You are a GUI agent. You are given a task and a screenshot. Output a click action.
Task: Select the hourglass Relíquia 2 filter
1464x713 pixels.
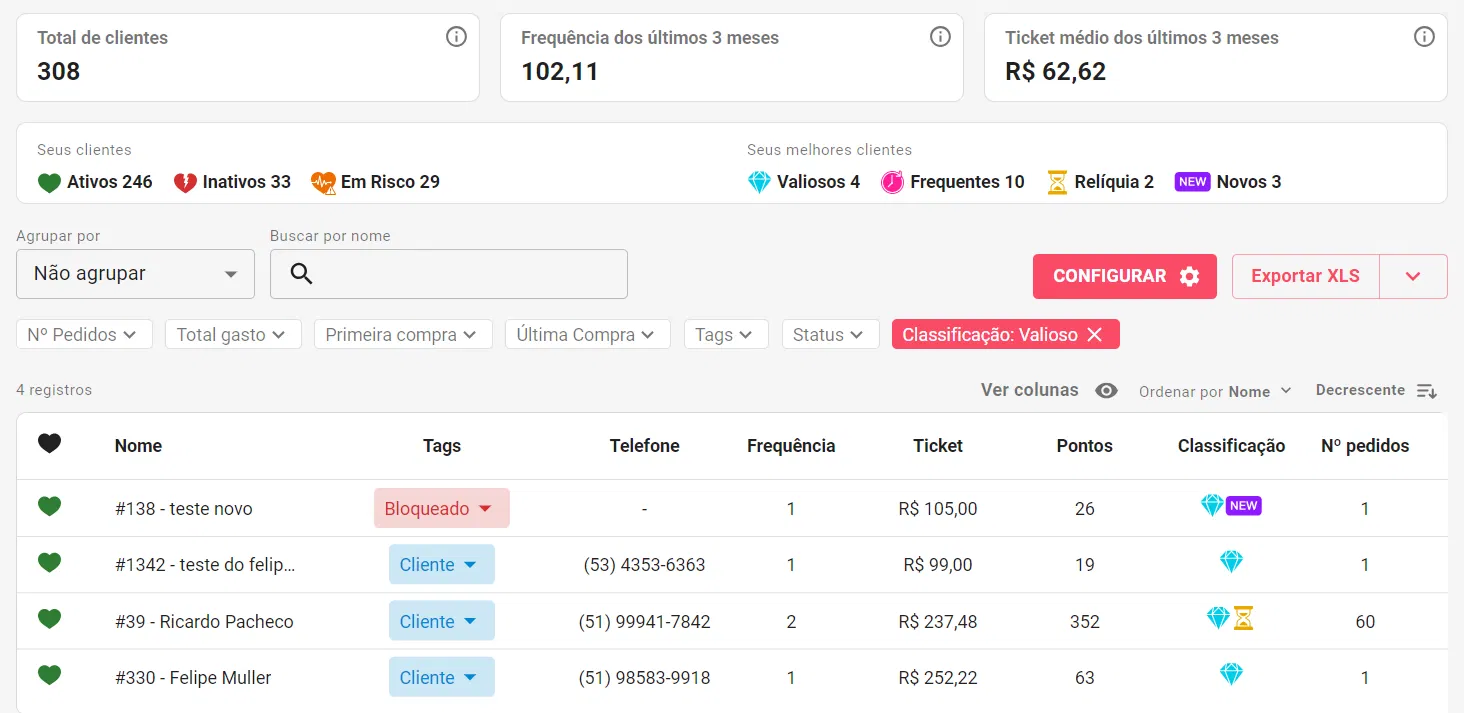1100,182
